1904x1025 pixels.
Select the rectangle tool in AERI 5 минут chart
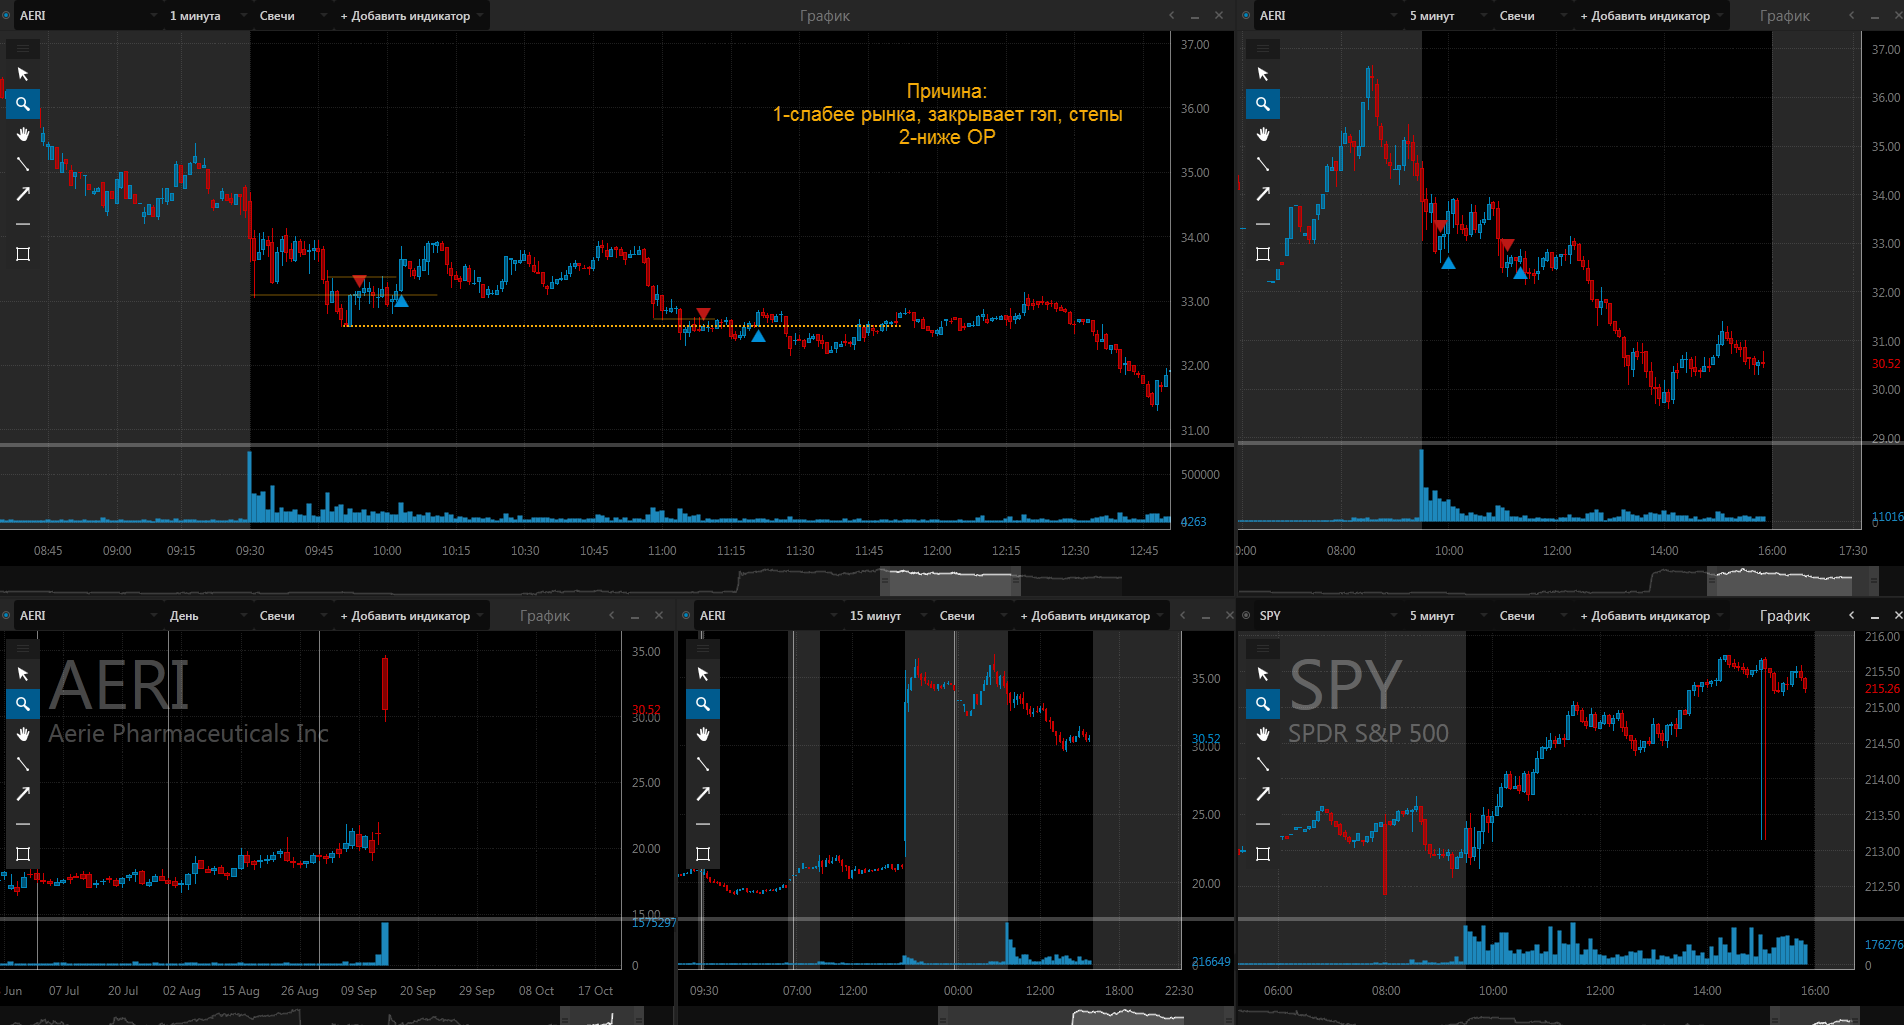(x=1263, y=254)
